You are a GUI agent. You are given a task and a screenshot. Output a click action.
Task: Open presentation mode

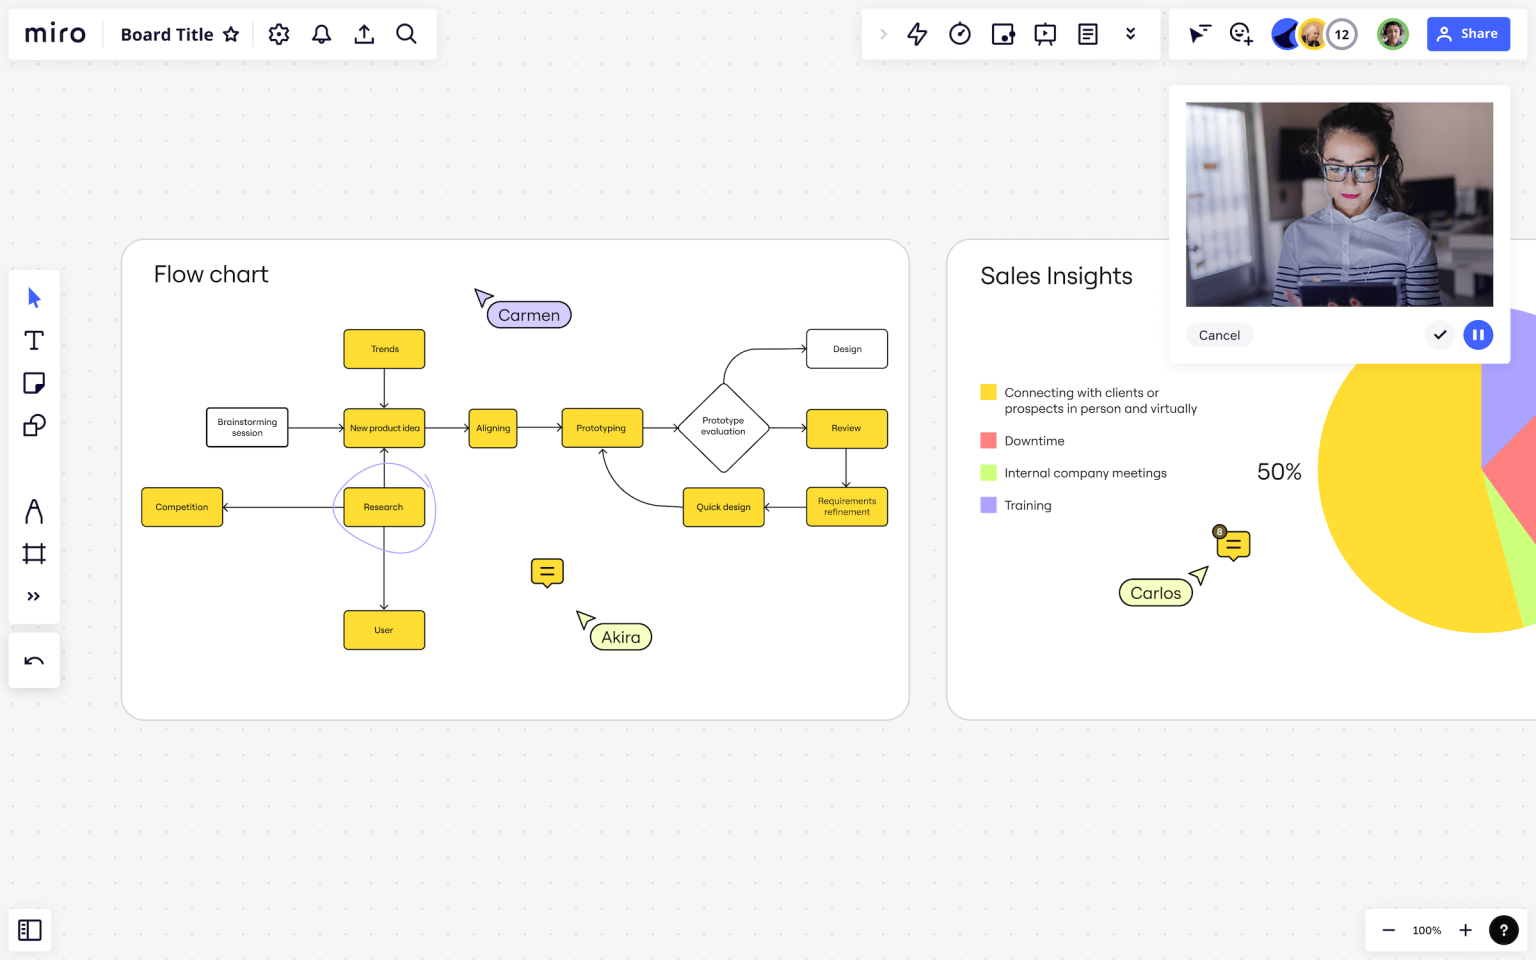[1045, 33]
